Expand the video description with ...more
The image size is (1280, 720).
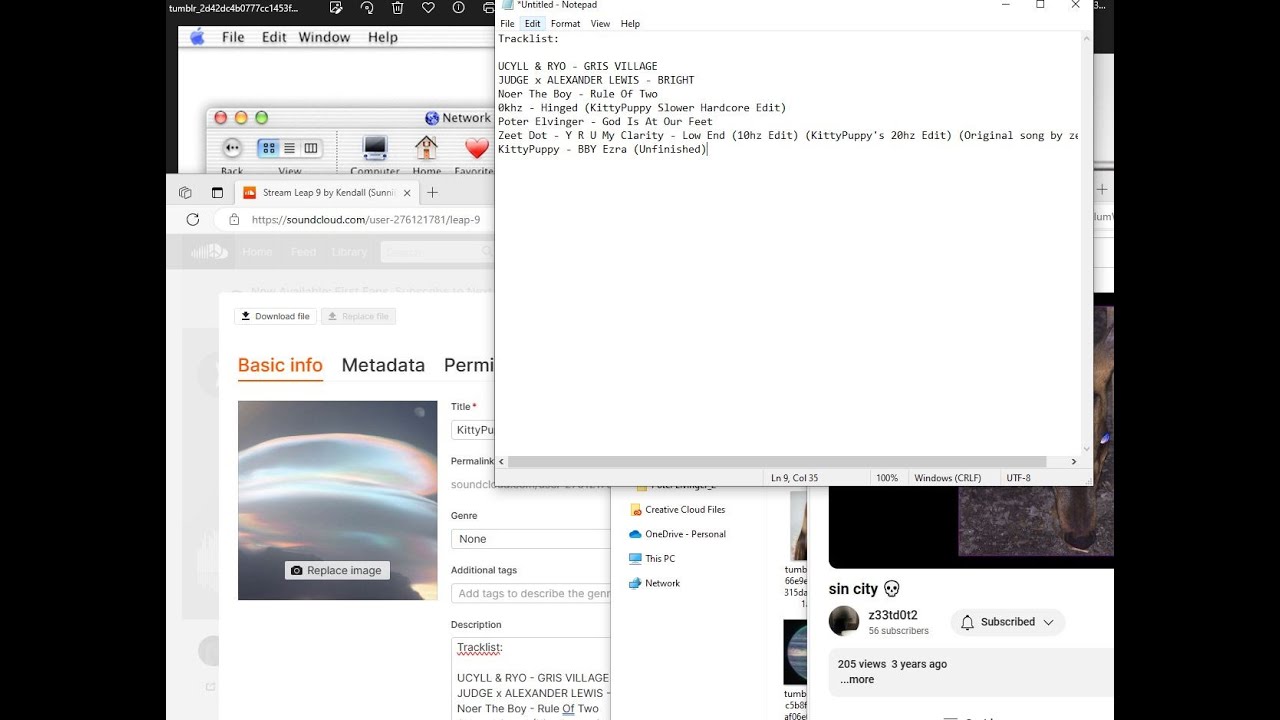click(857, 679)
